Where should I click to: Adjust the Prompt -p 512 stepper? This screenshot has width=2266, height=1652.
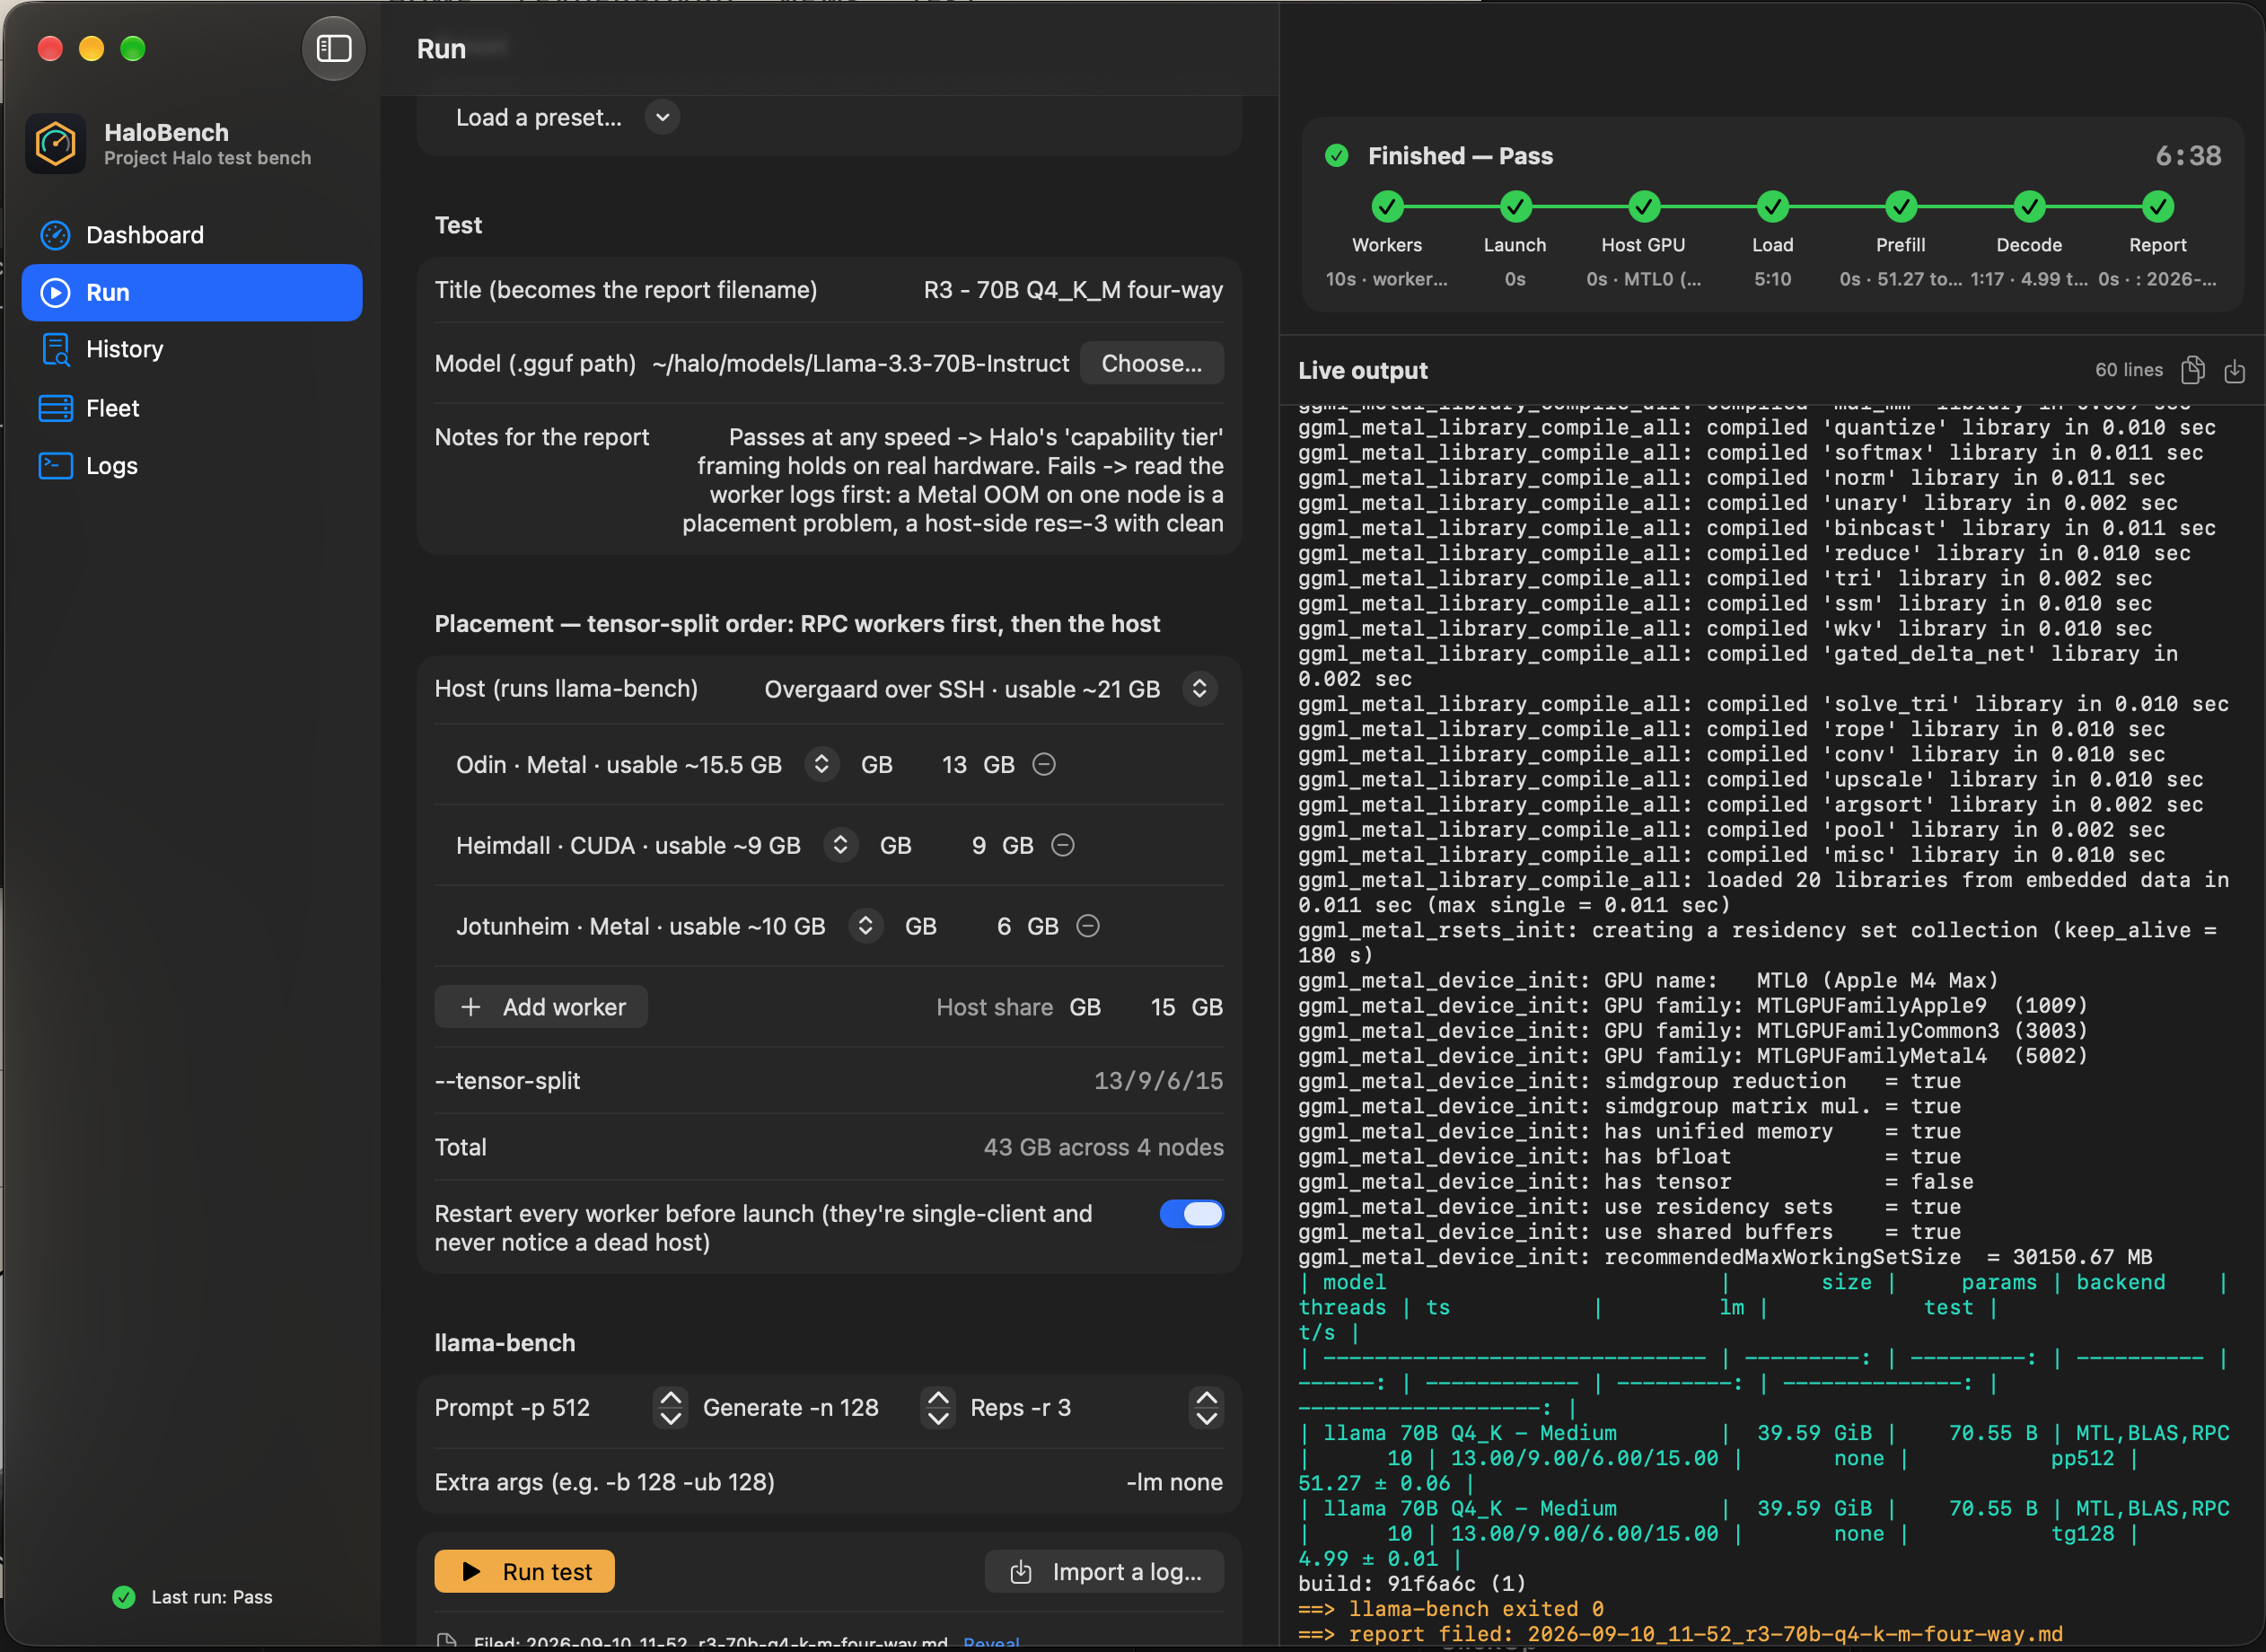tap(671, 1408)
